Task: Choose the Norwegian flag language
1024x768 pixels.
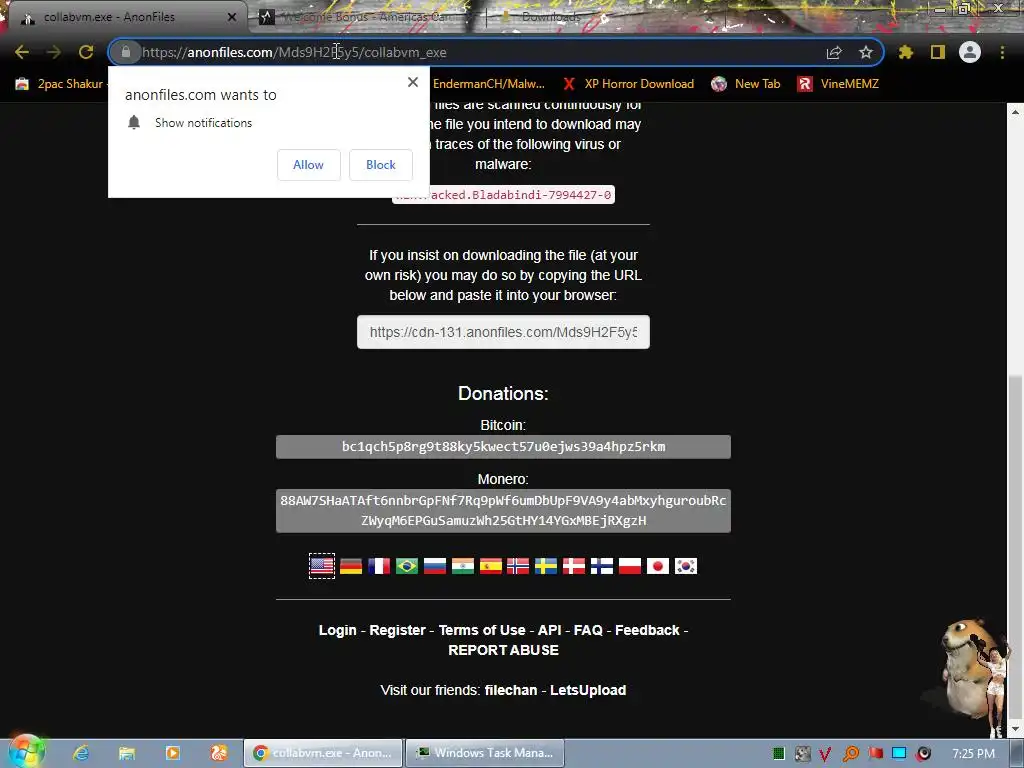Action: tap(518, 566)
